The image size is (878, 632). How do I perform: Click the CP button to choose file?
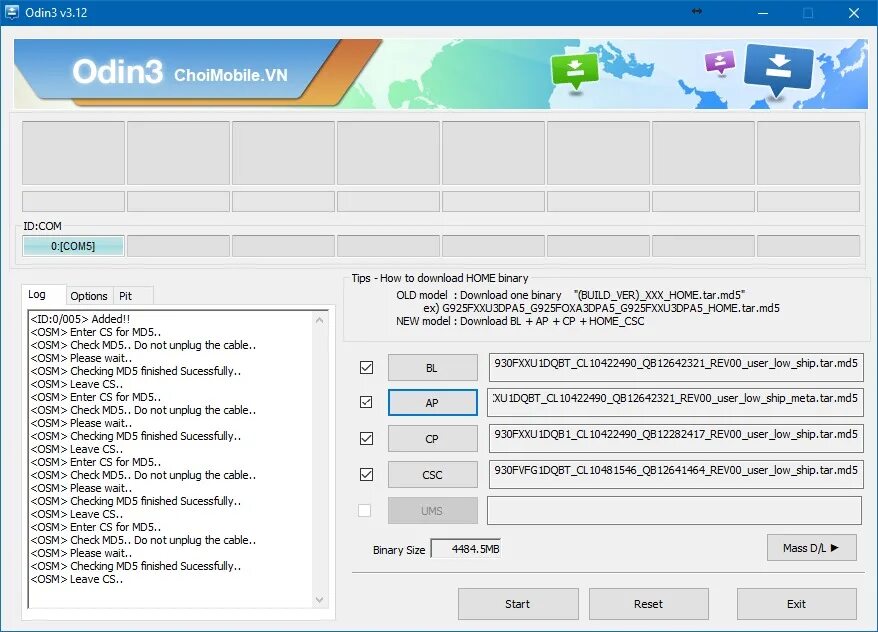pos(432,439)
